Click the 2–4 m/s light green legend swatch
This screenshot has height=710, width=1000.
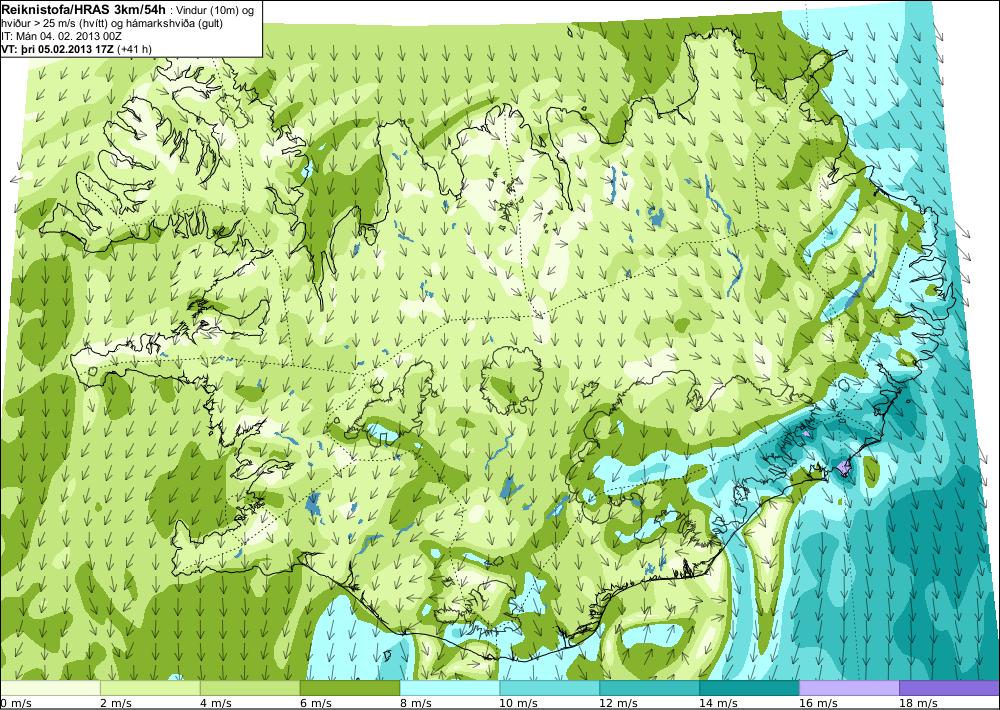click(151, 688)
